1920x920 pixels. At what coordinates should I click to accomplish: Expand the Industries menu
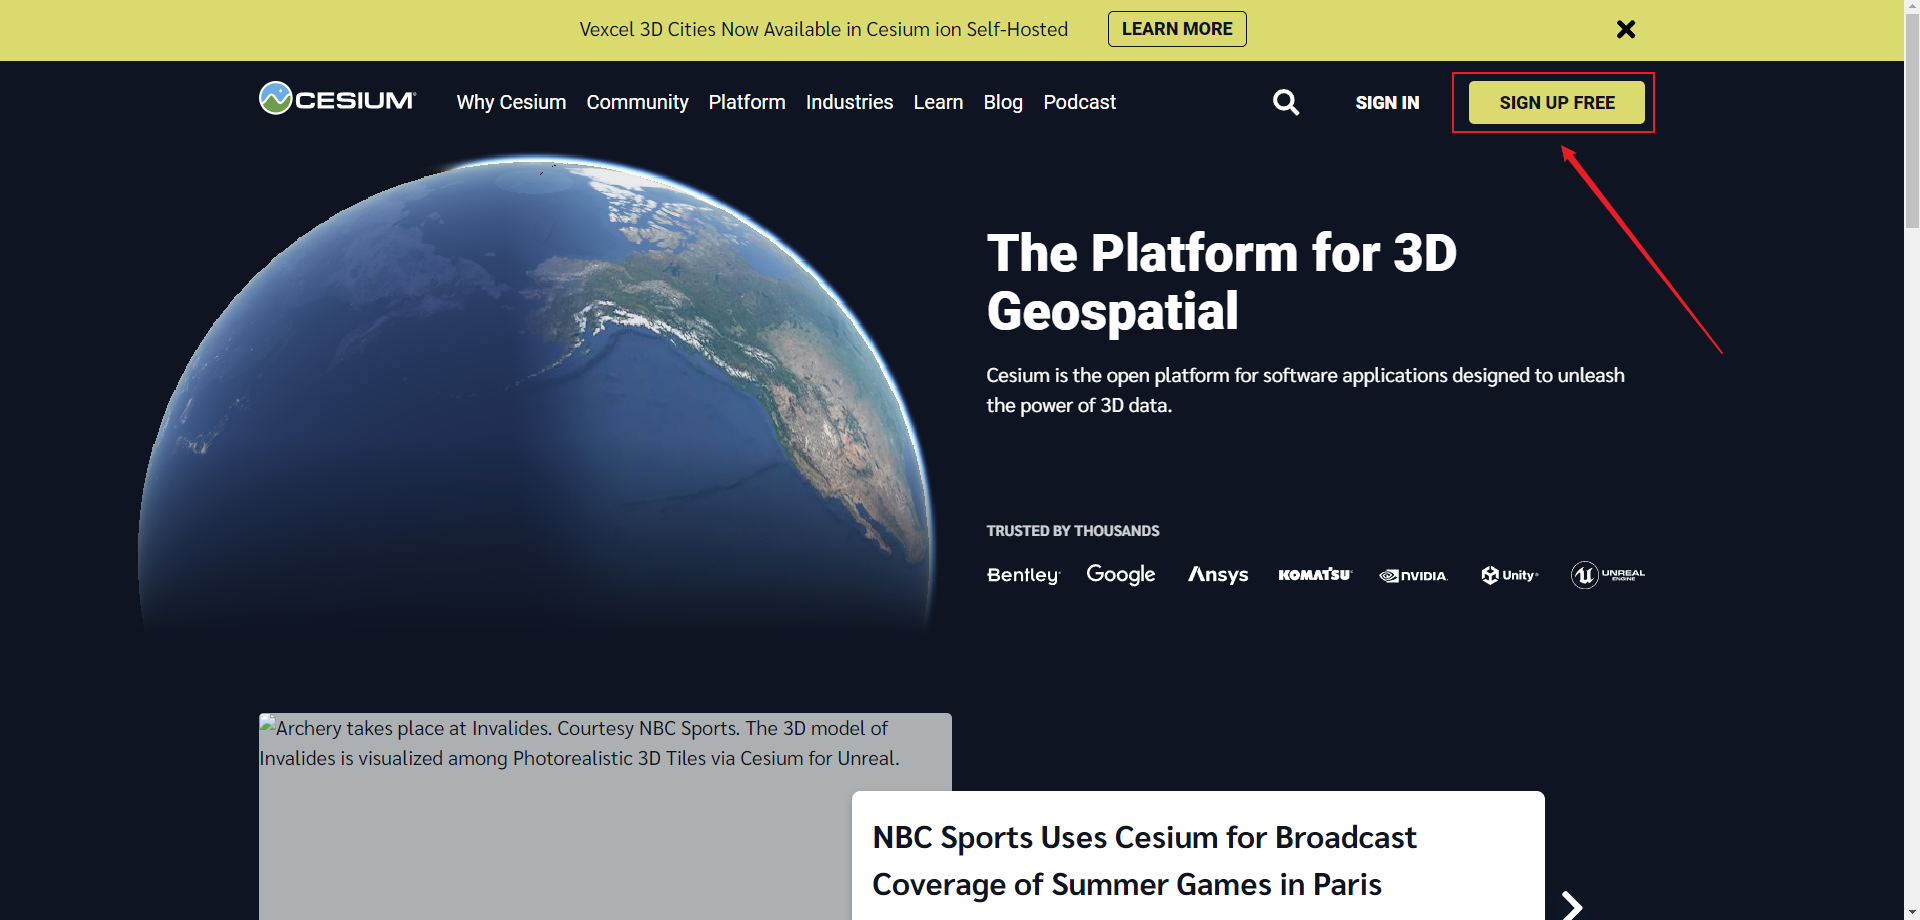click(x=849, y=102)
